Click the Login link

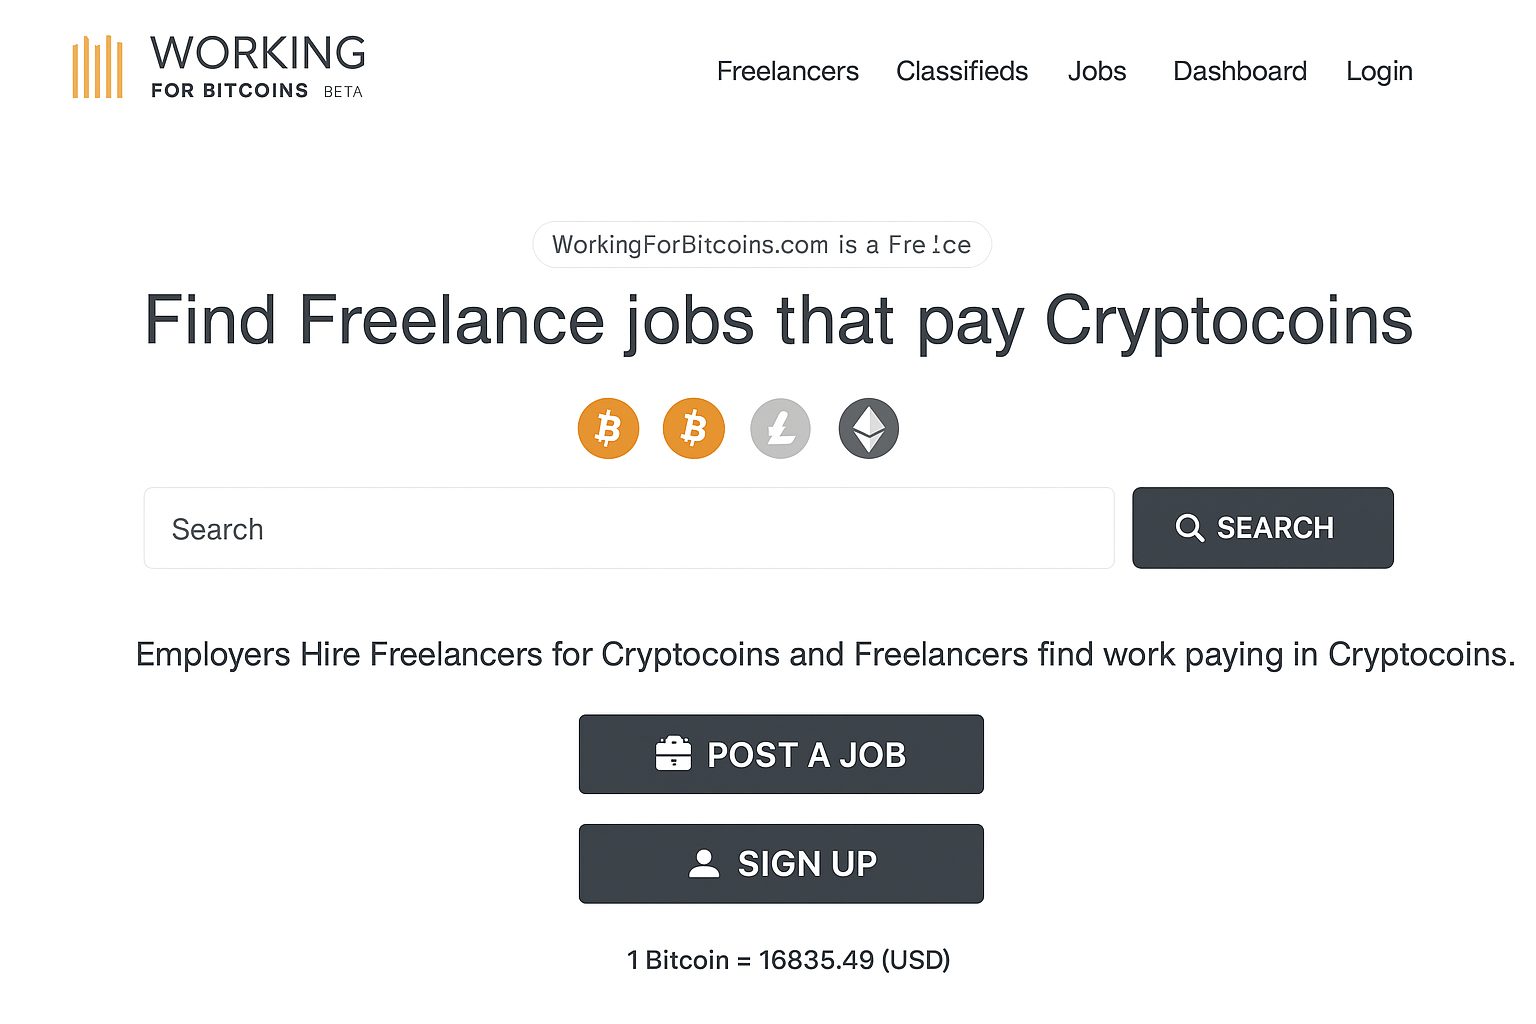point(1378,71)
